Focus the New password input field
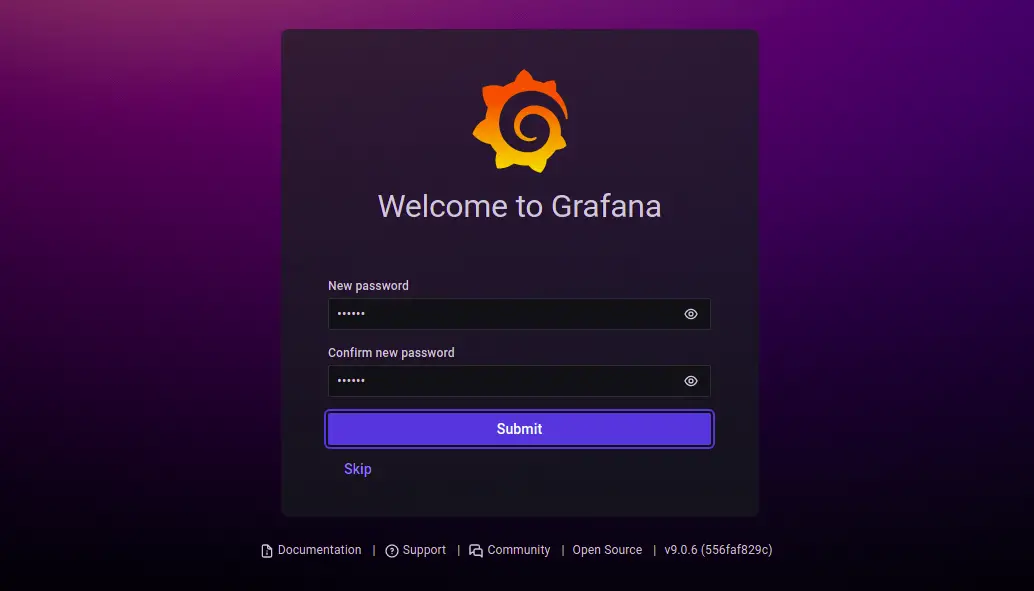 (x=519, y=314)
